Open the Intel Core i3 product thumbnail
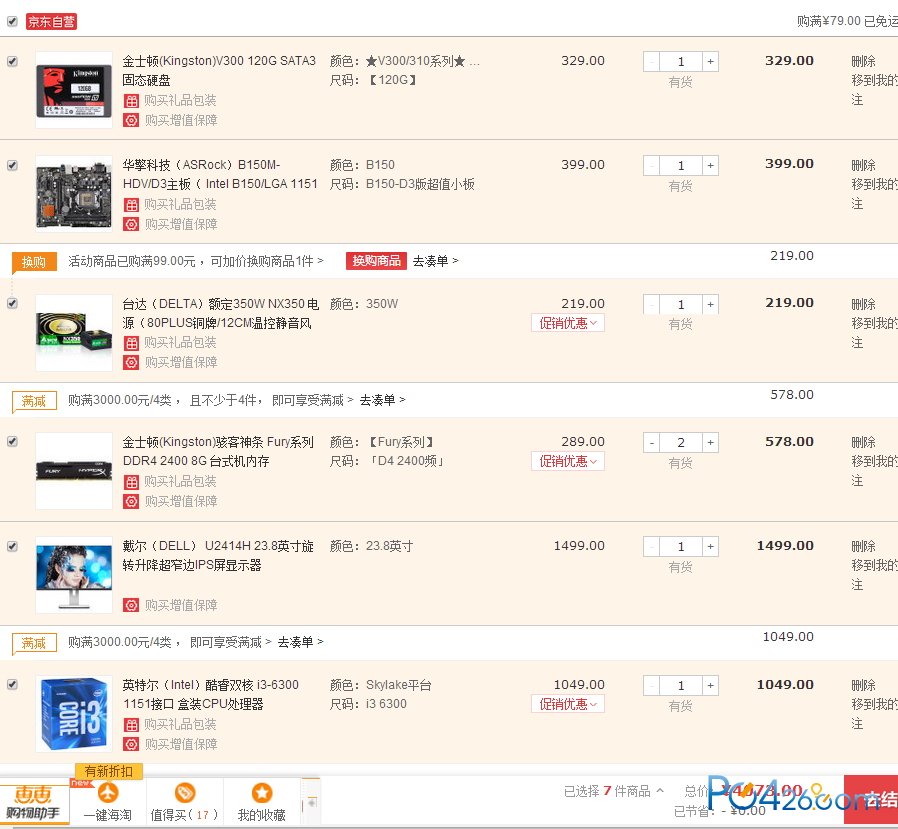 (x=74, y=714)
